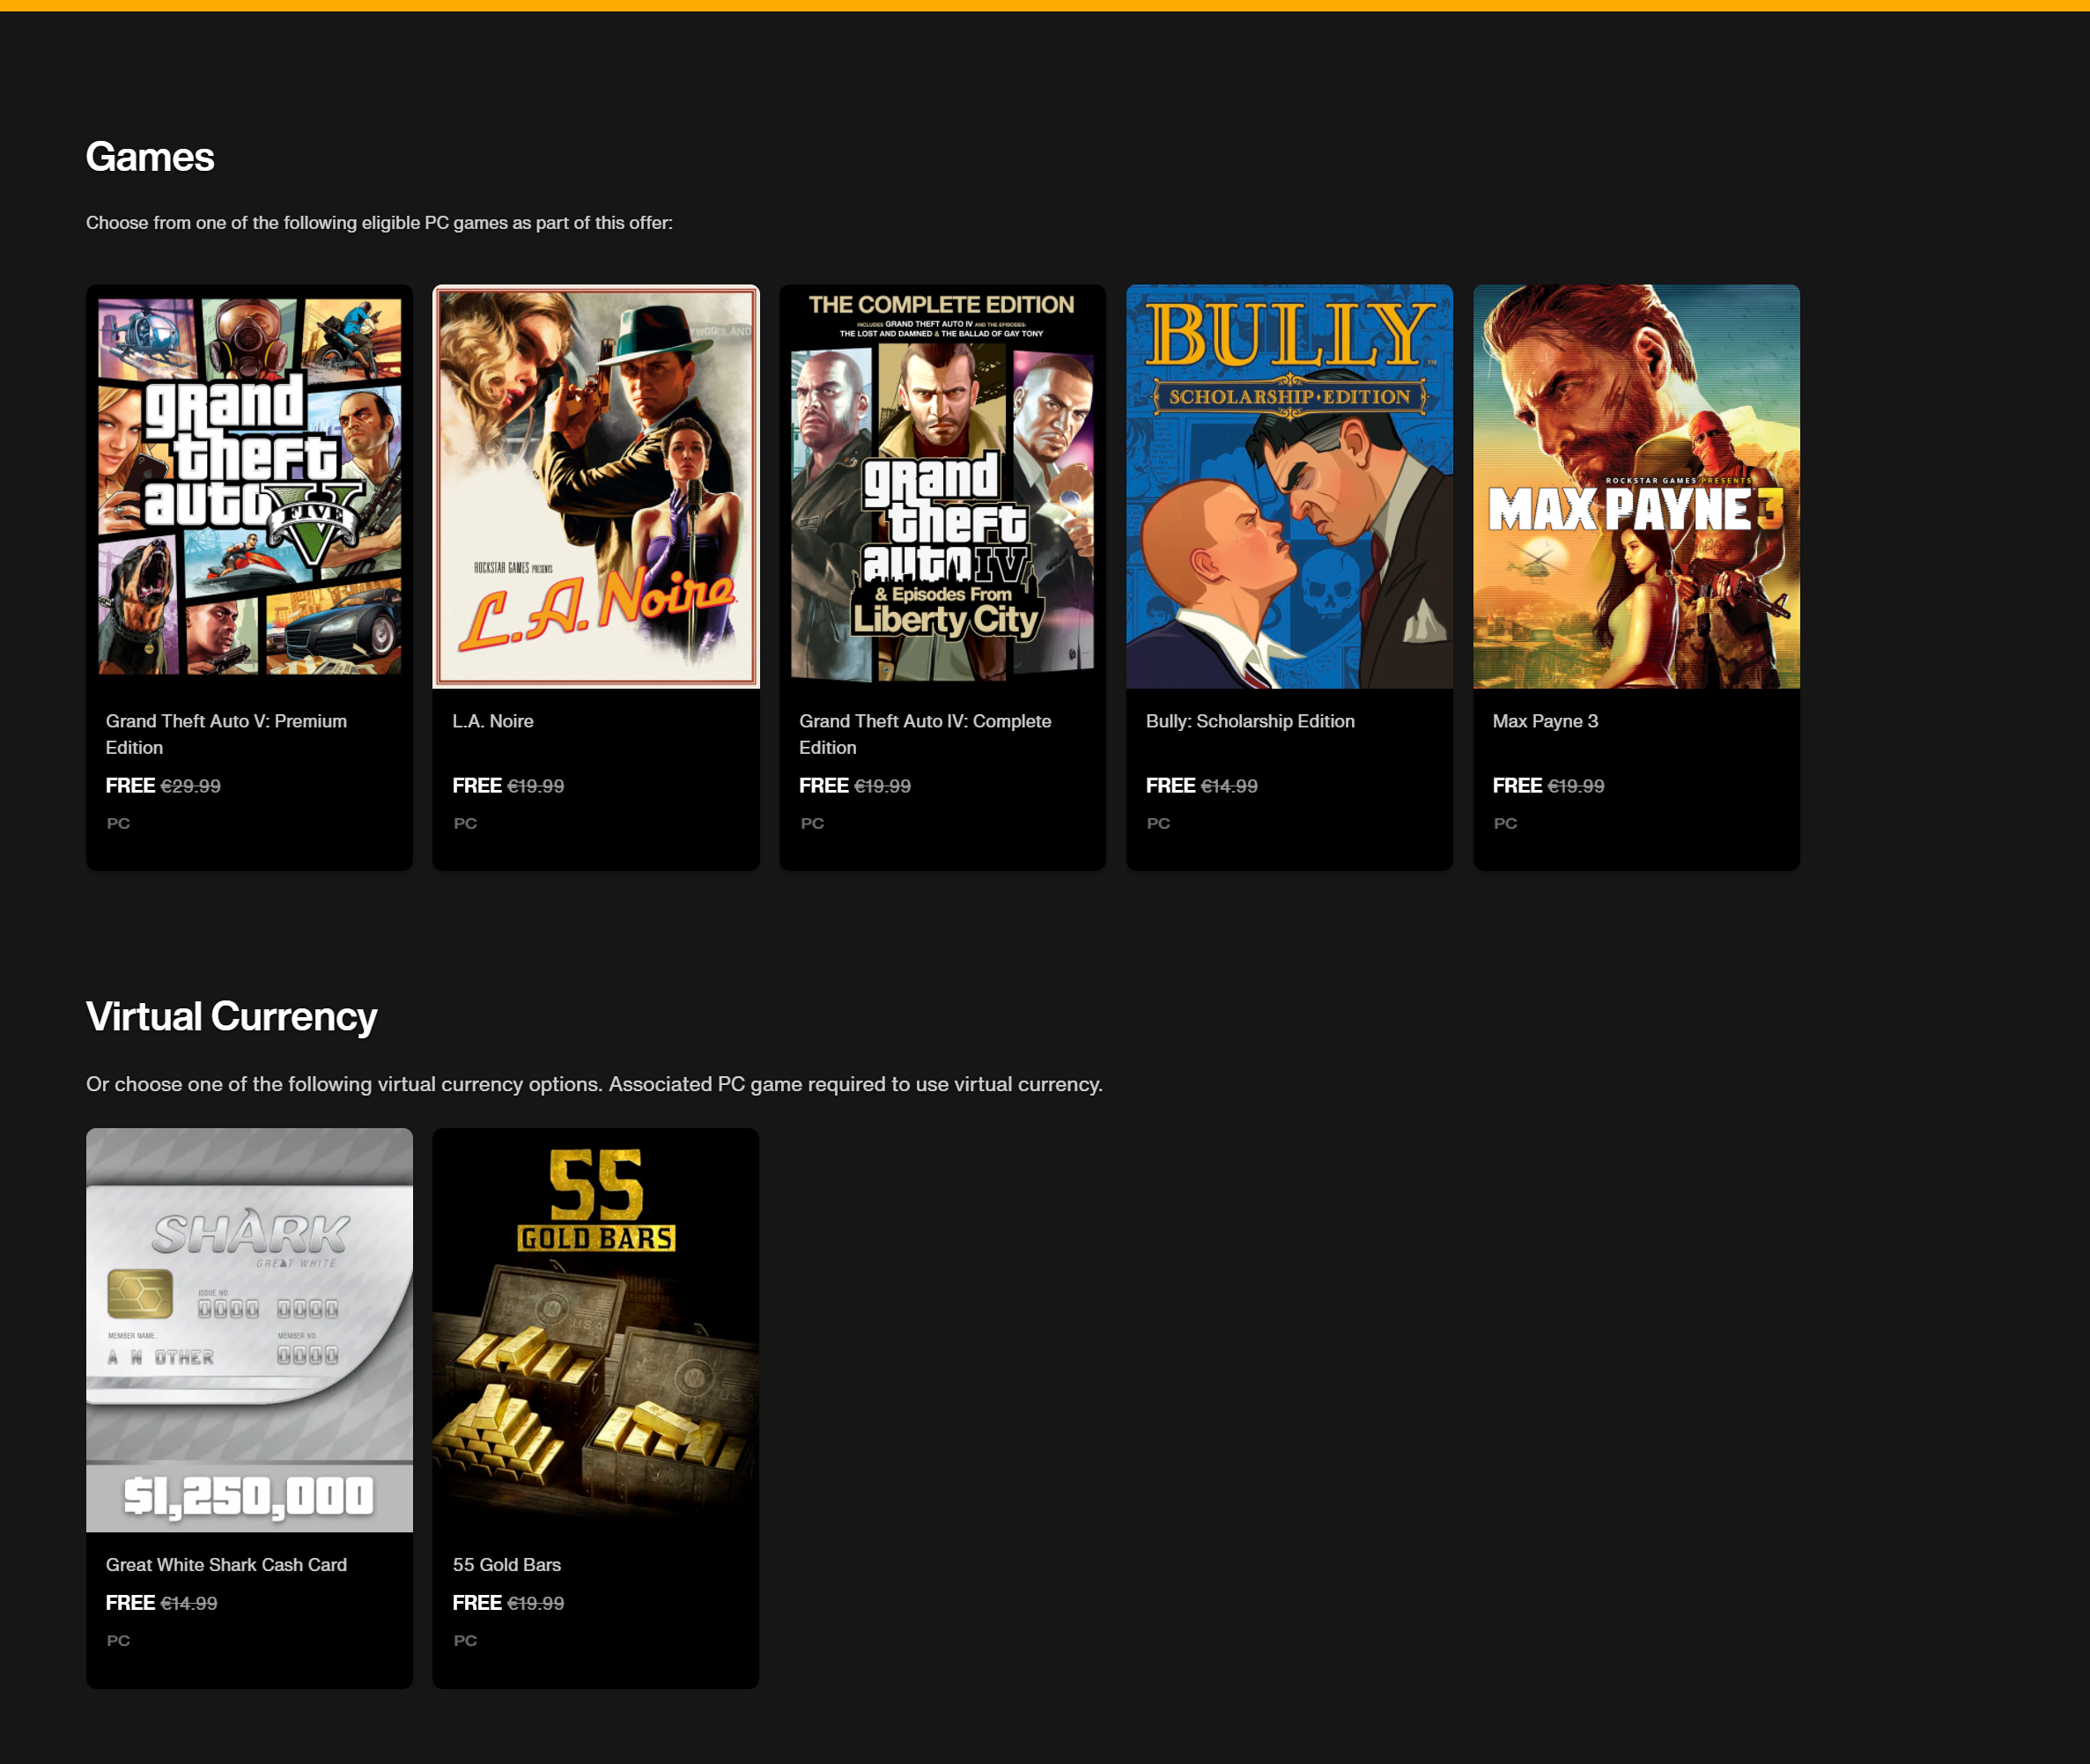Click the Great White Shark Cash Card title
Image resolution: width=2090 pixels, height=1764 pixels.
coord(226,1564)
